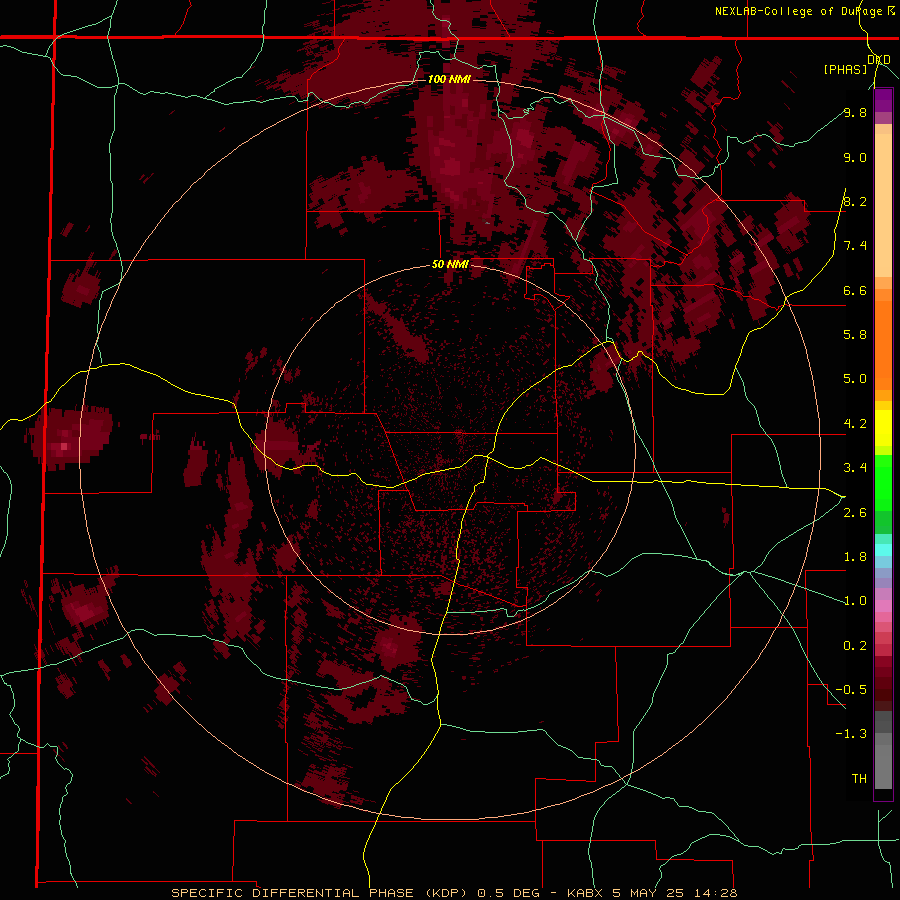Click the 1.8 legend value
Screen dimensions: 900x900
[x=855, y=557]
